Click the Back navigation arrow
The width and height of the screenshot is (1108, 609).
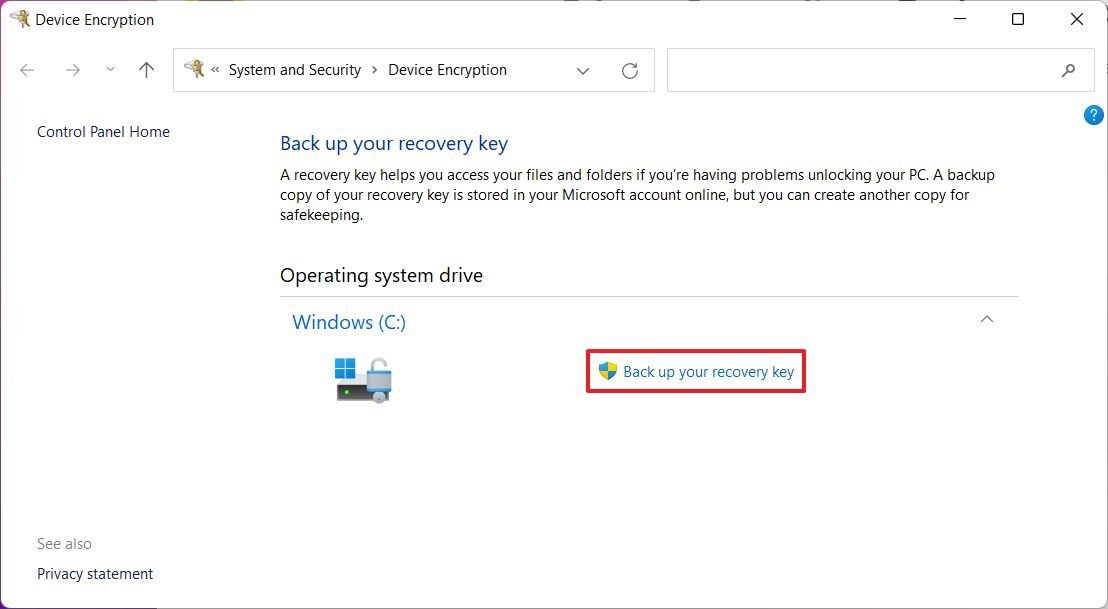coord(27,70)
